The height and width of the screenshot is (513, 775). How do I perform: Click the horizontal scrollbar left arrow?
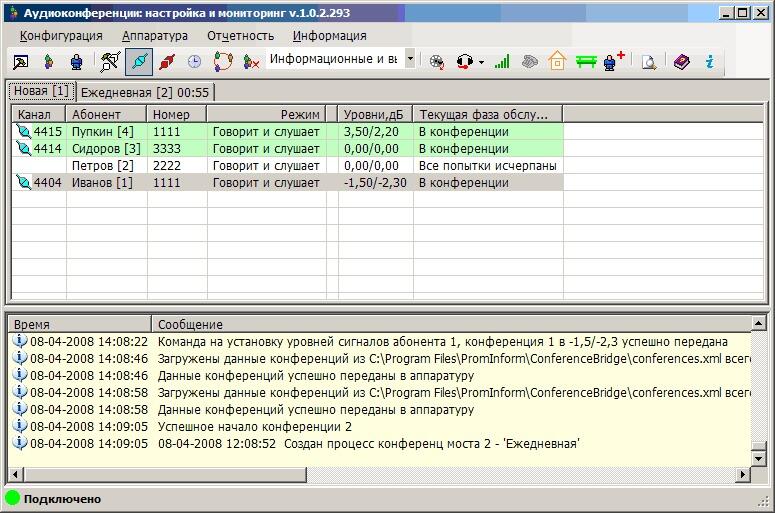point(15,474)
